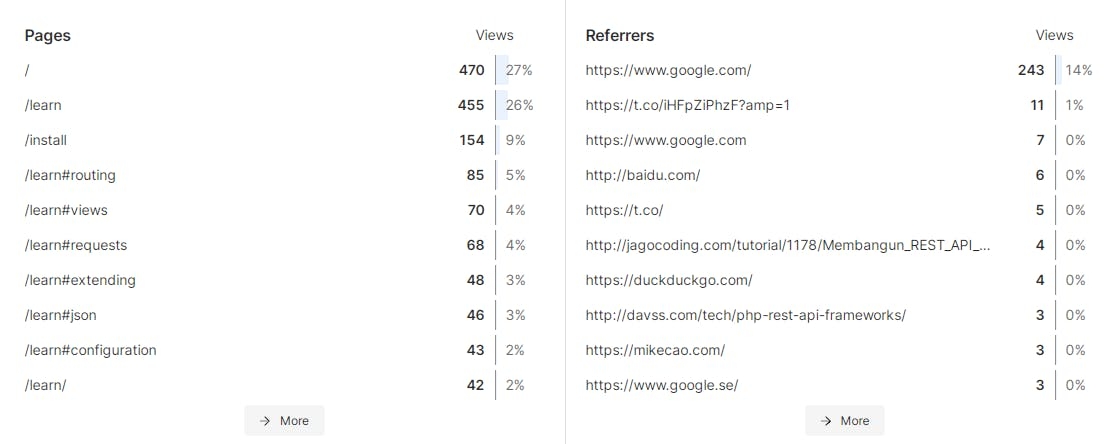Open the jagocoding.com tutorial referrer link
The image size is (1111, 444).
(788, 245)
